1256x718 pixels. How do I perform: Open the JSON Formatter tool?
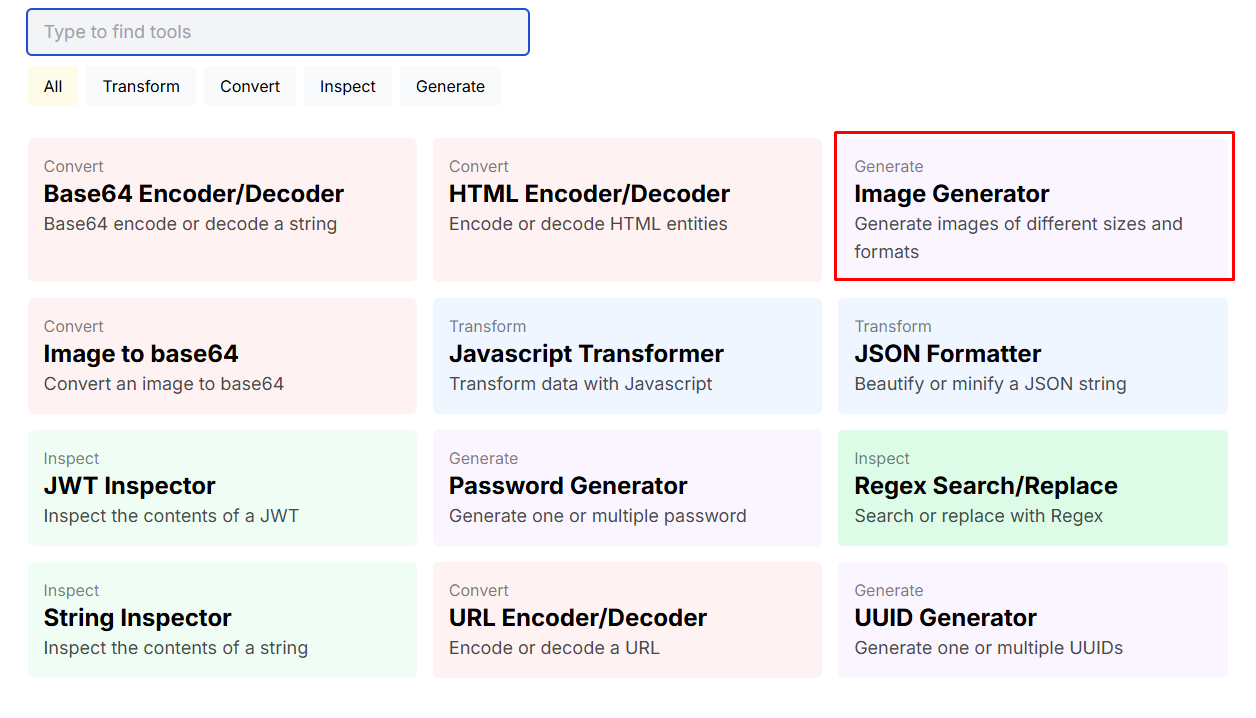(x=1034, y=356)
